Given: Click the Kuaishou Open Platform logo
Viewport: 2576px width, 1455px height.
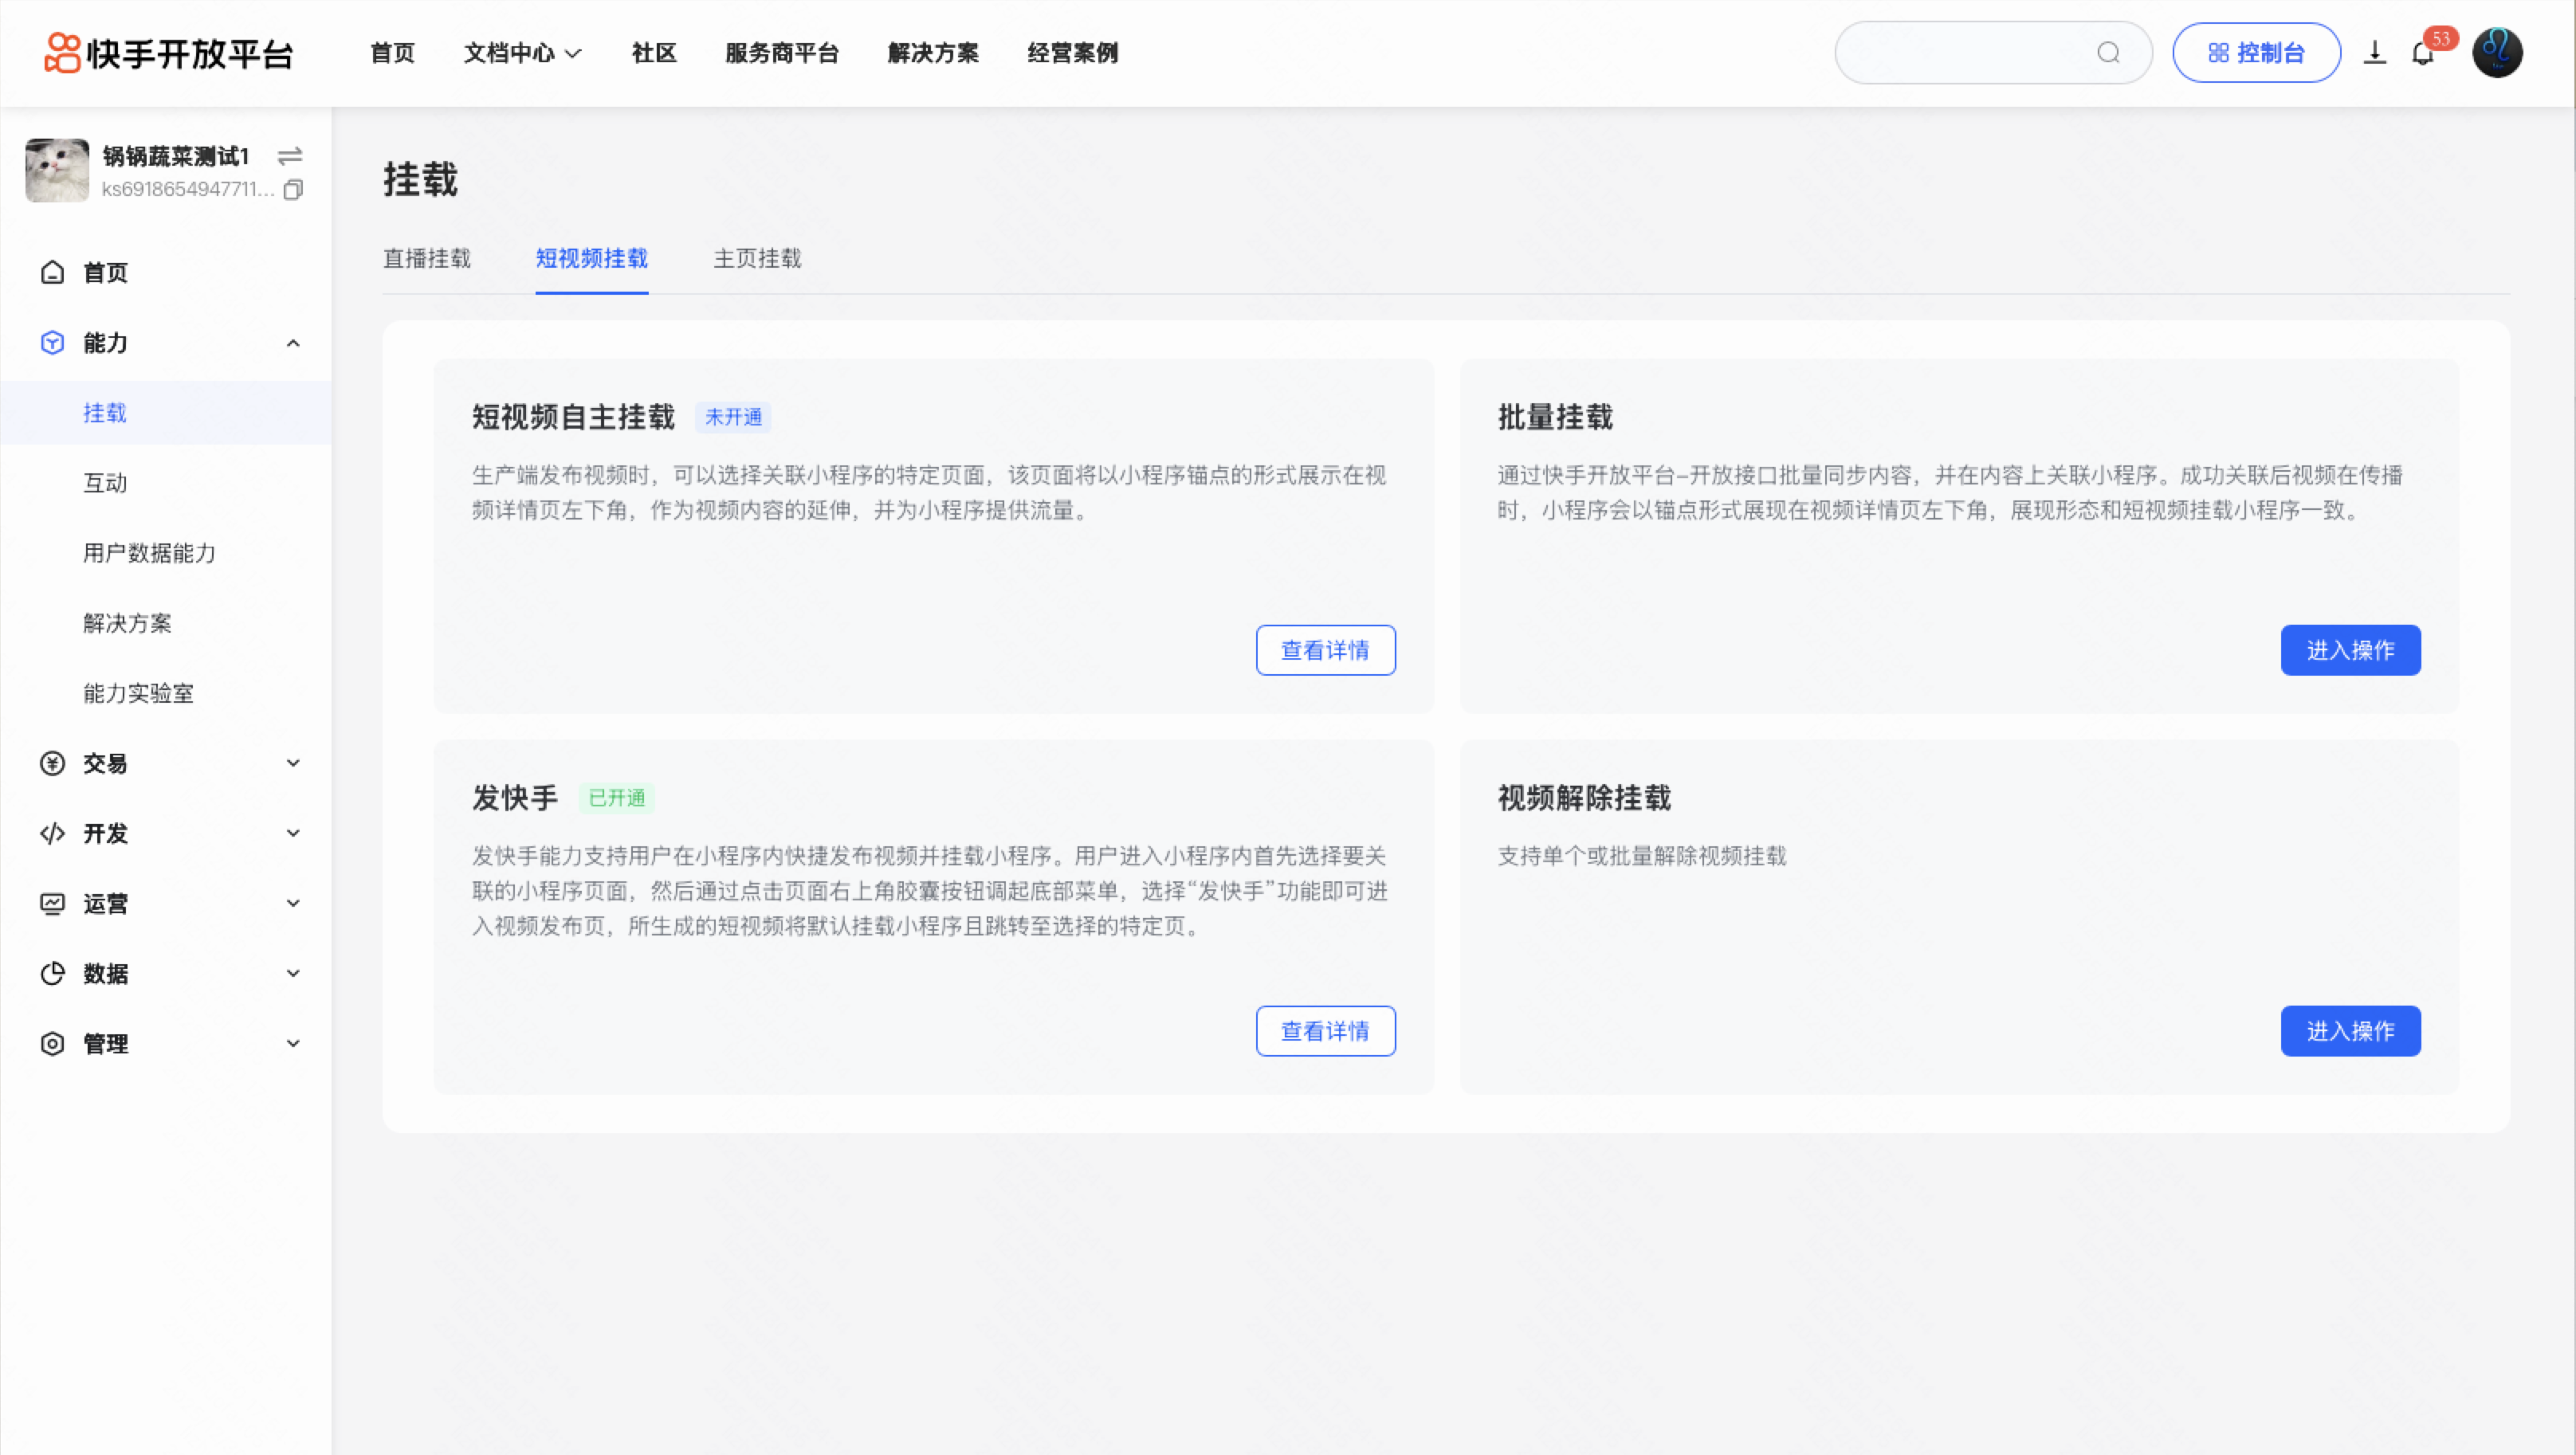Looking at the screenshot, I should coord(168,53).
